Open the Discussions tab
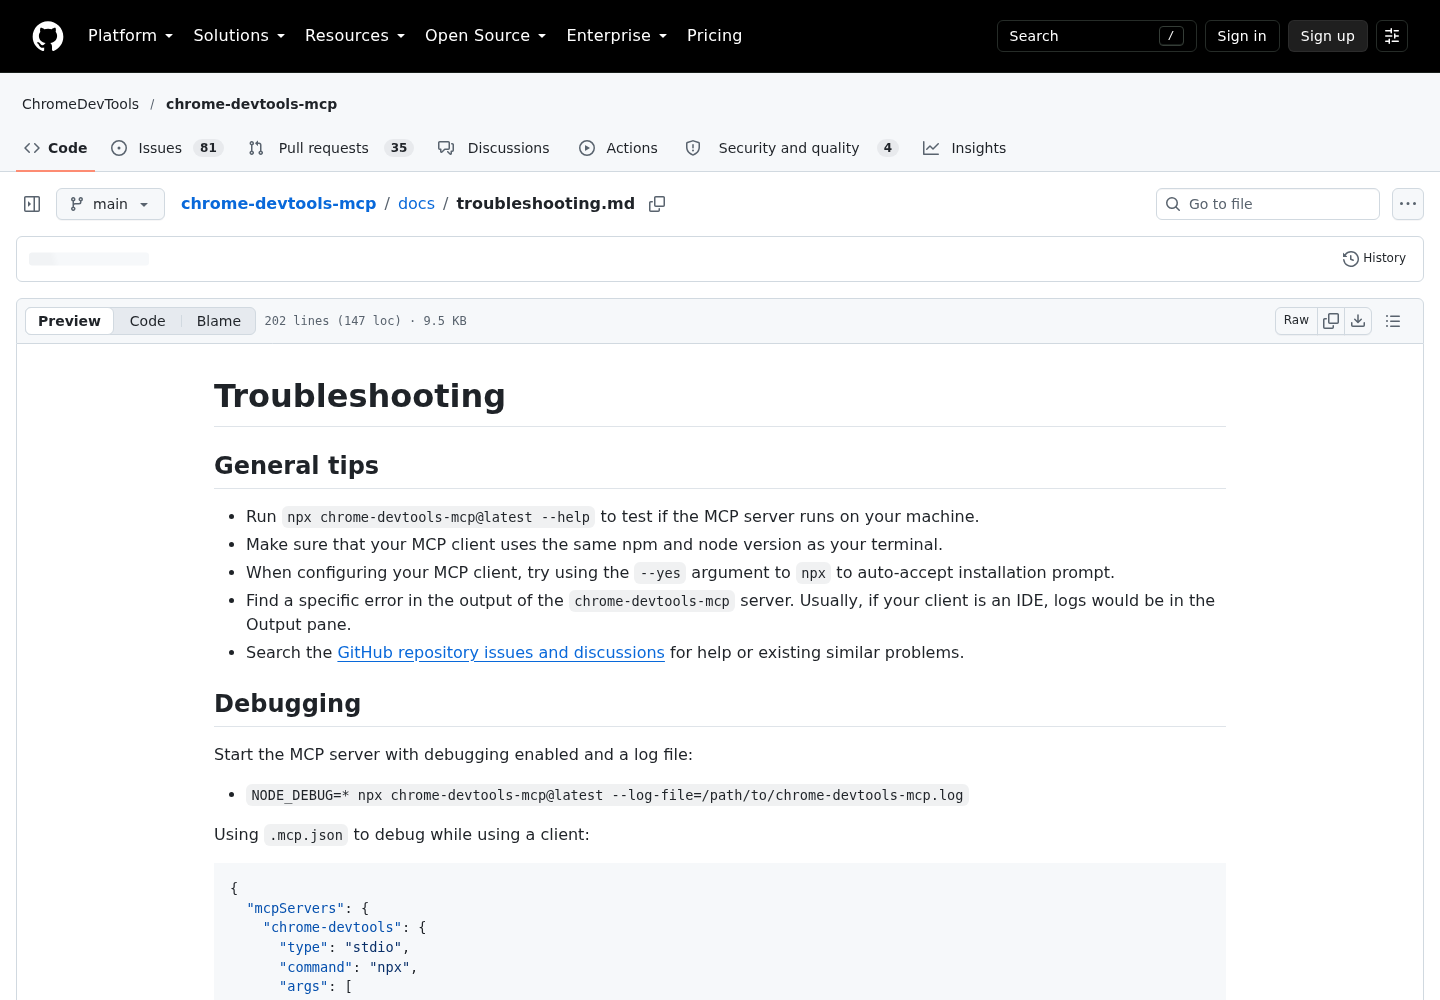 click(494, 148)
